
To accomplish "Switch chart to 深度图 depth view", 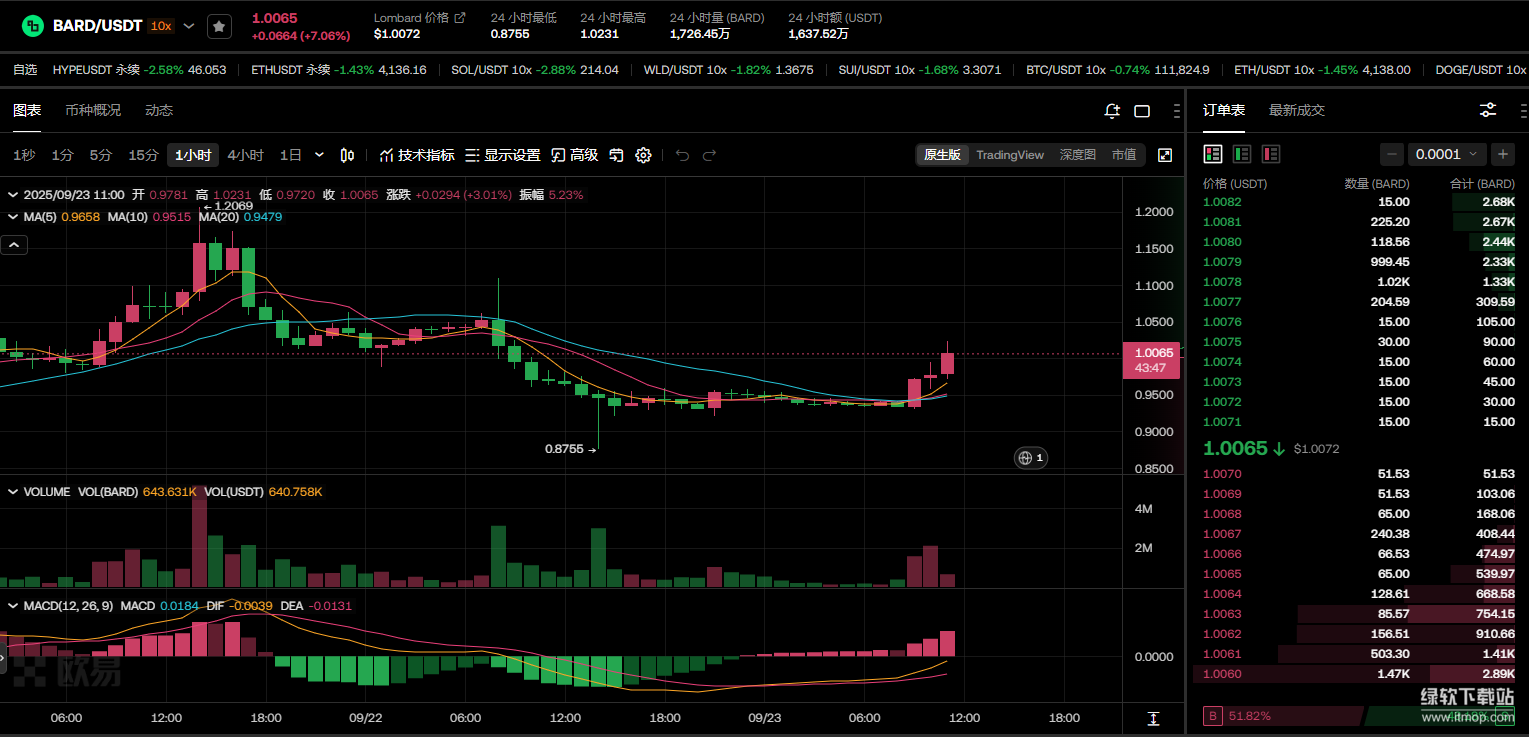I will point(1077,155).
